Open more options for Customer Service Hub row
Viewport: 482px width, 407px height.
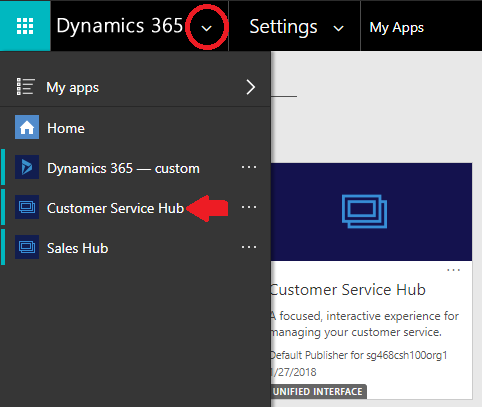[x=249, y=207]
